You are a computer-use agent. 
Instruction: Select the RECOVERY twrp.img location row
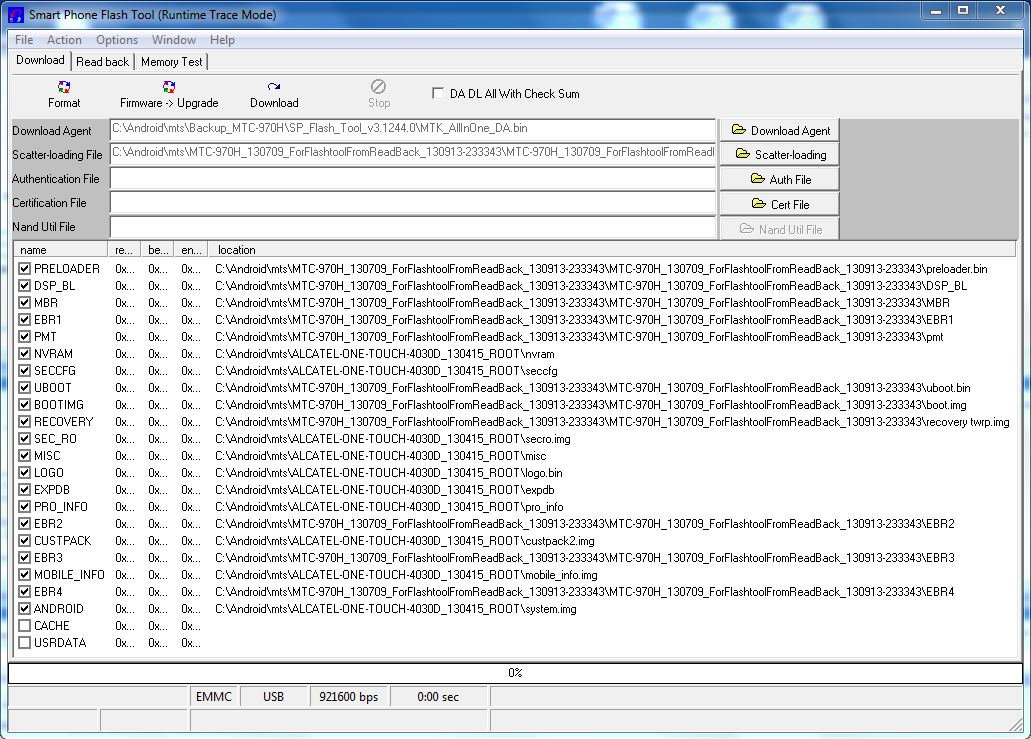click(612, 422)
